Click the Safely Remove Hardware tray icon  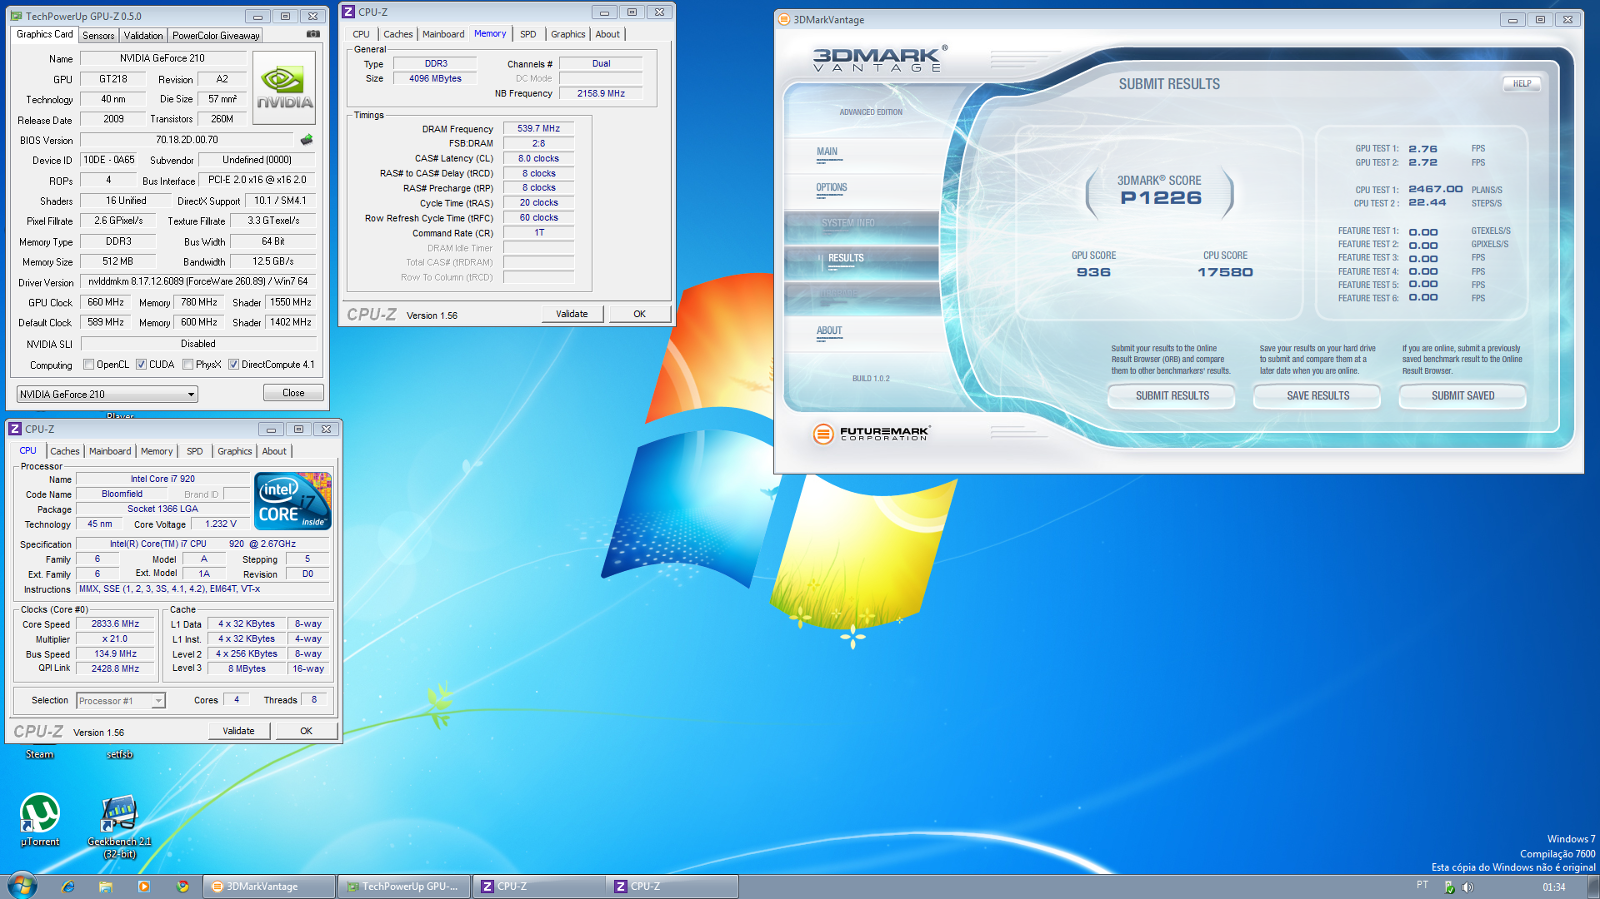click(x=1450, y=887)
